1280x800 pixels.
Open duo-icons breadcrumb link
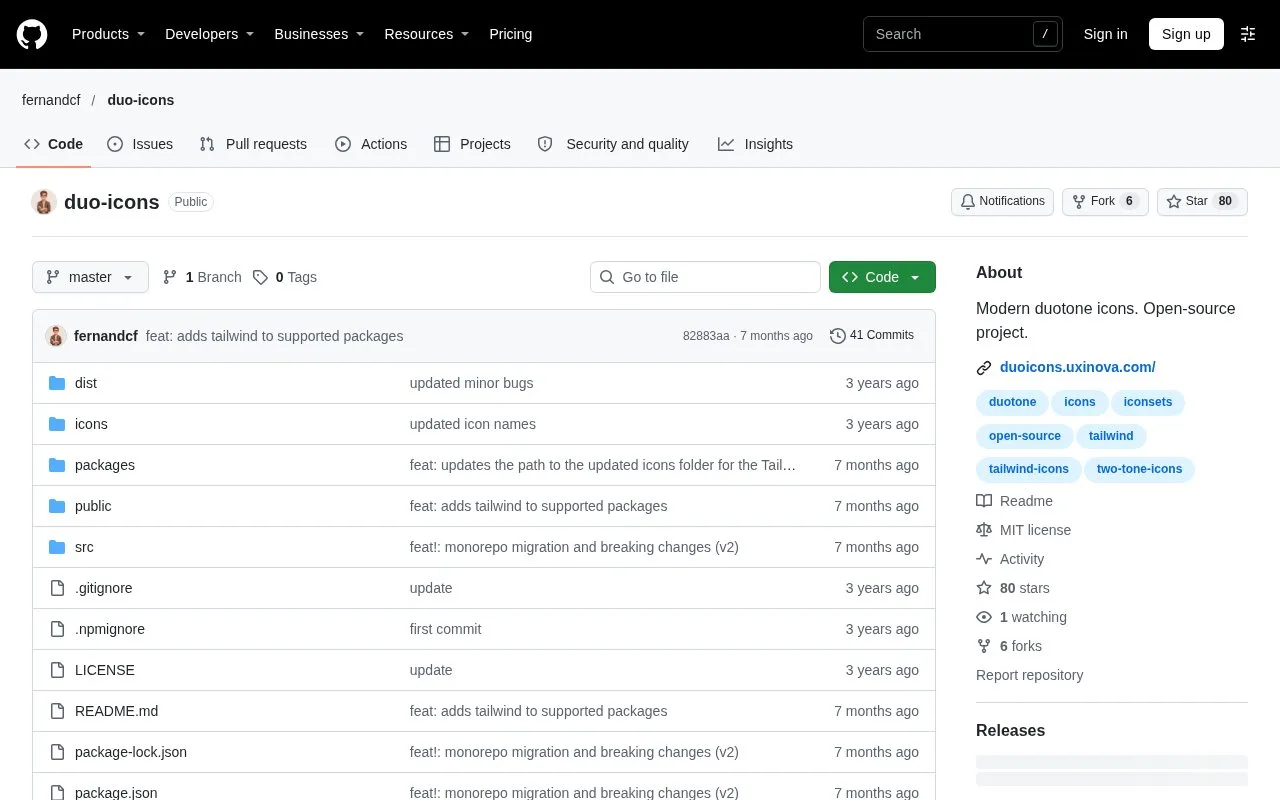click(x=141, y=100)
